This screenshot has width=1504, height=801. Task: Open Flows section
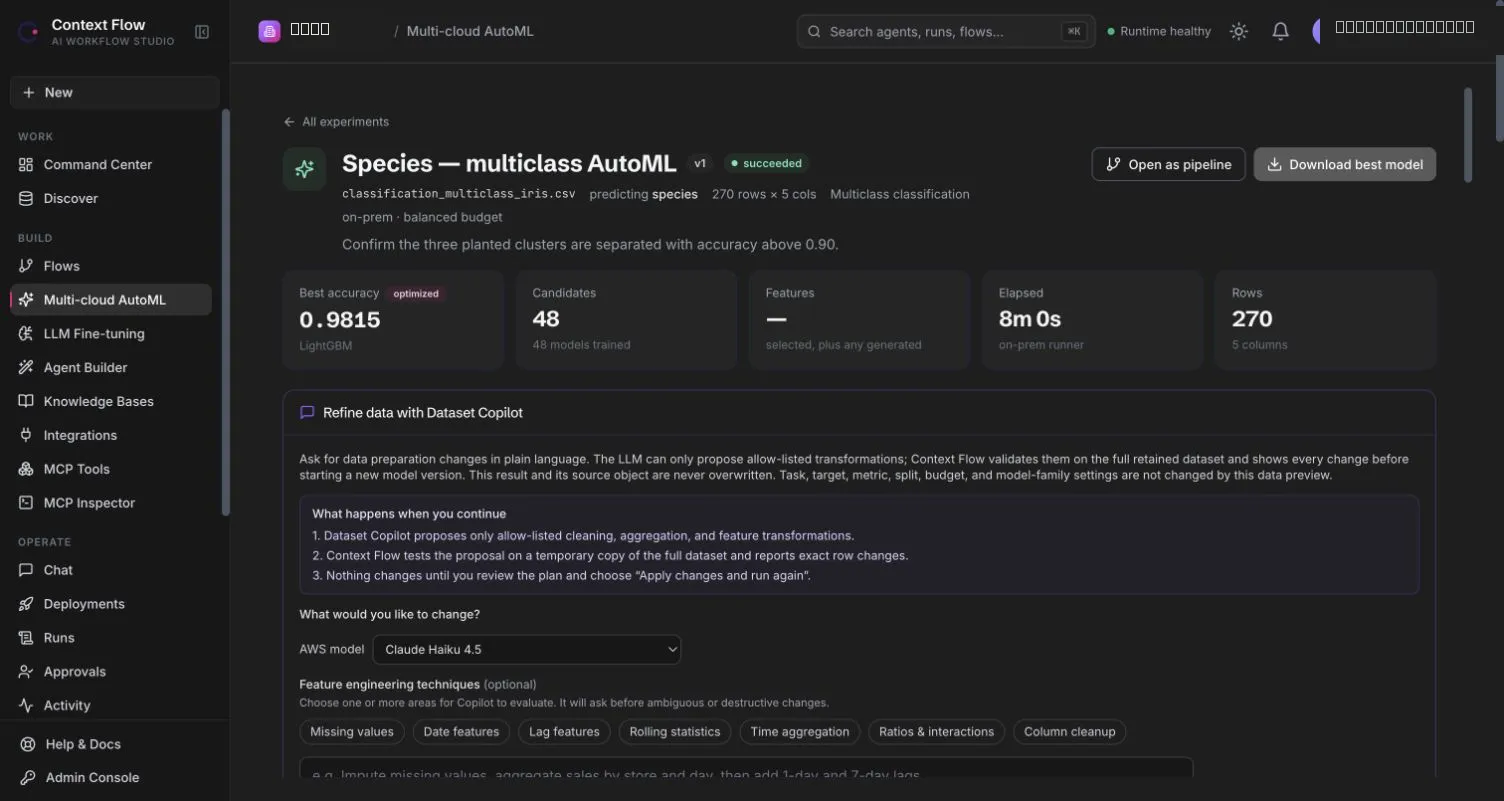pos(111,266)
